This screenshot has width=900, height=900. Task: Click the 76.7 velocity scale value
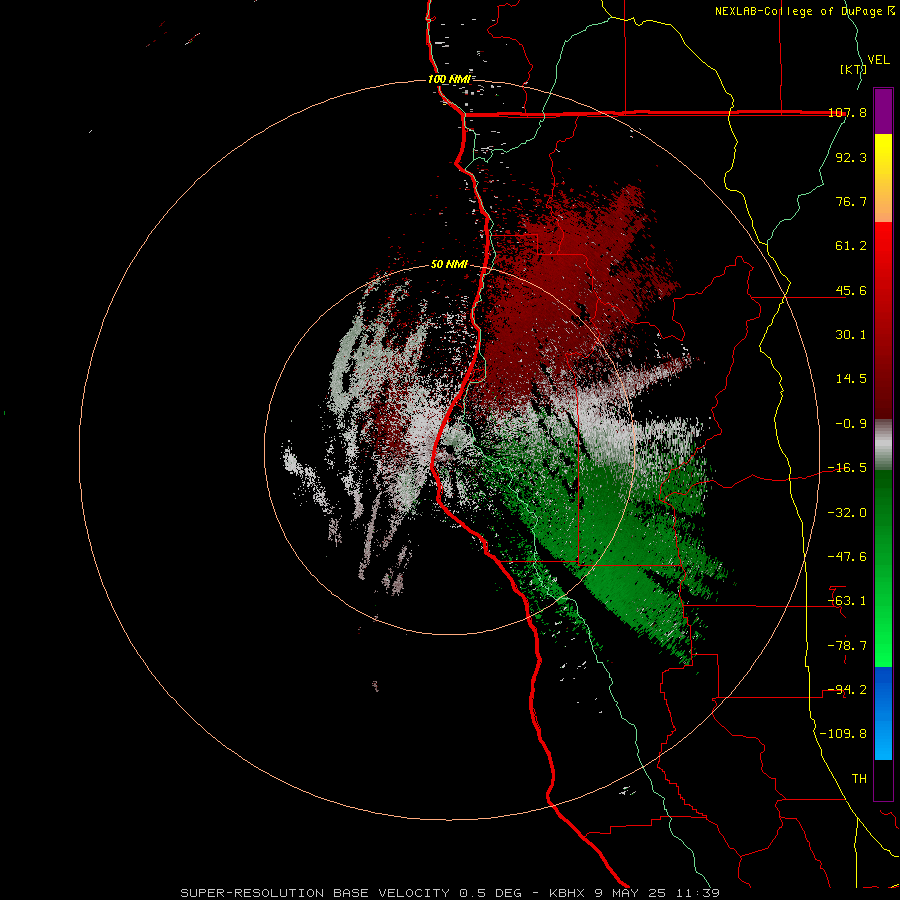click(851, 201)
